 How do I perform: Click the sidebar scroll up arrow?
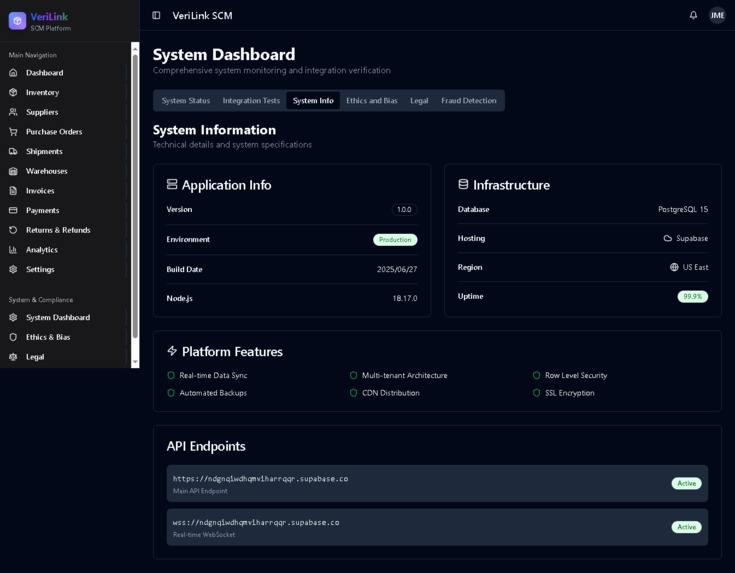(x=135, y=48)
